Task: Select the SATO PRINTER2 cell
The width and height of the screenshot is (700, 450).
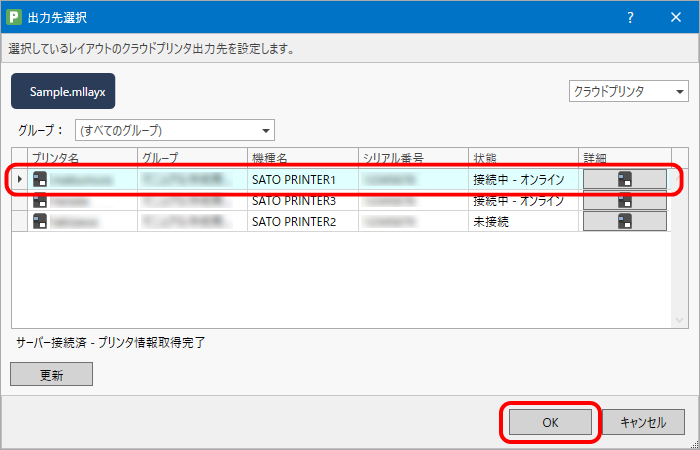Action: point(303,221)
